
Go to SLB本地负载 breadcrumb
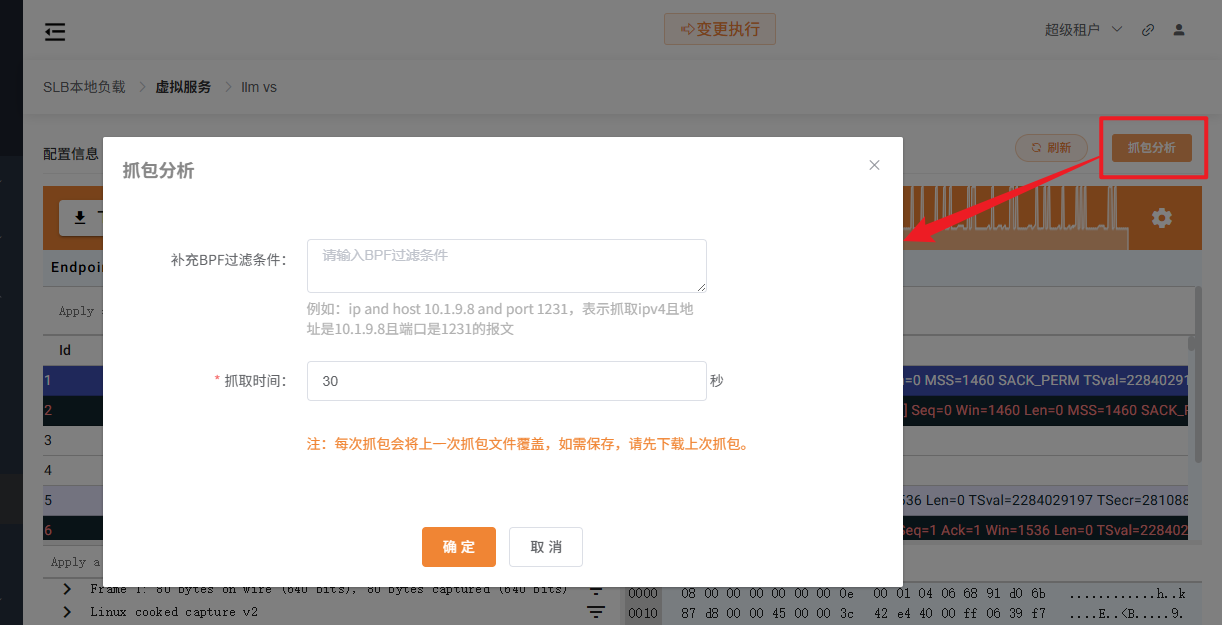click(x=84, y=87)
